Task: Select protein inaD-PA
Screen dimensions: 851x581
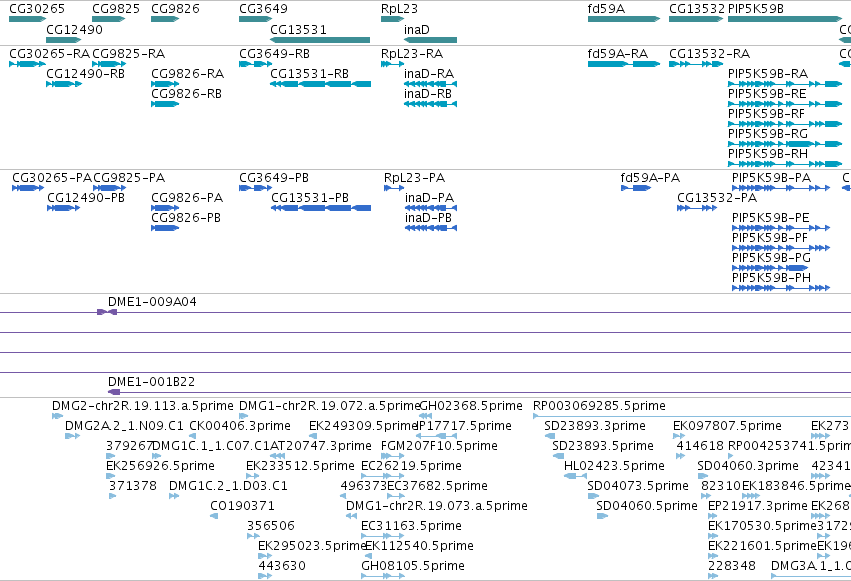Action: coord(431,208)
